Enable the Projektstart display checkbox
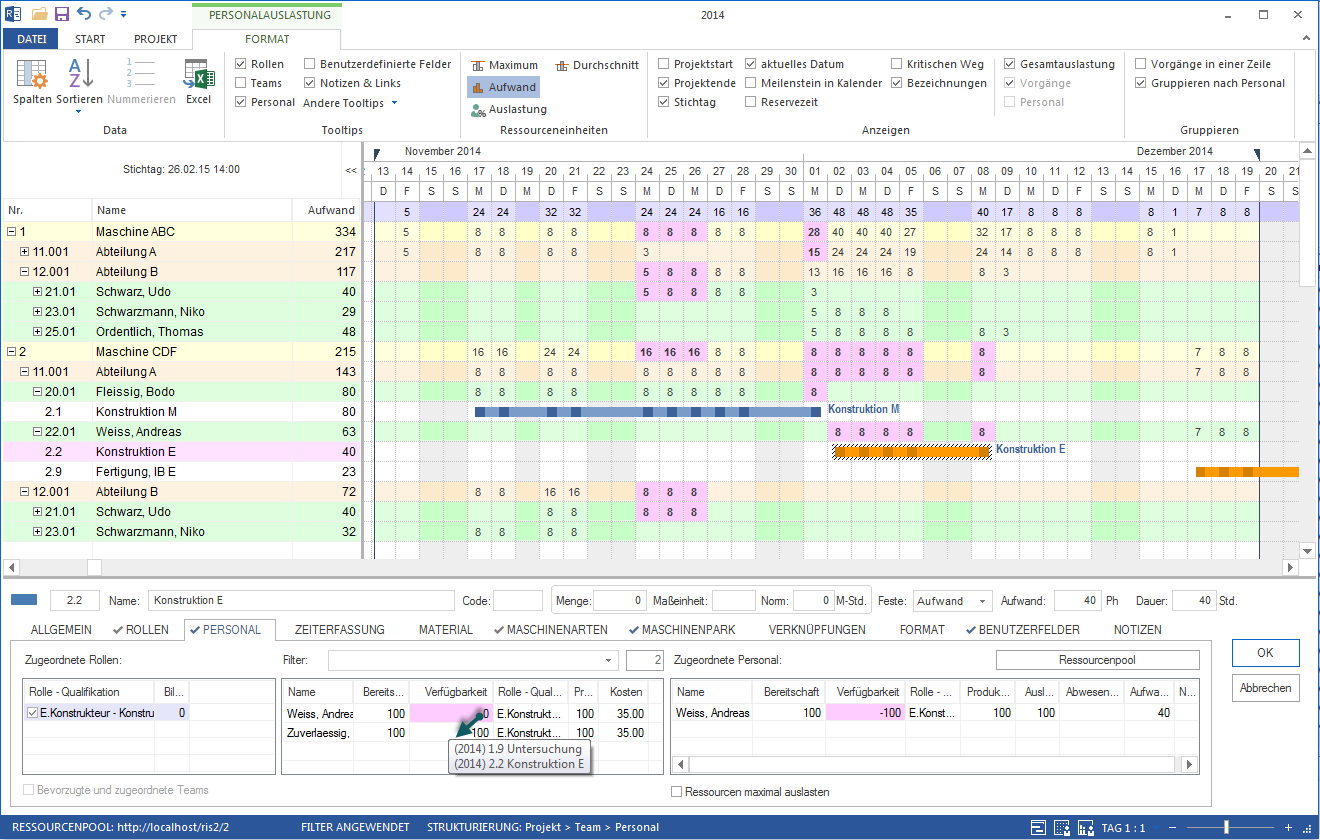The width and height of the screenshot is (1320, 840). point(664,64)
